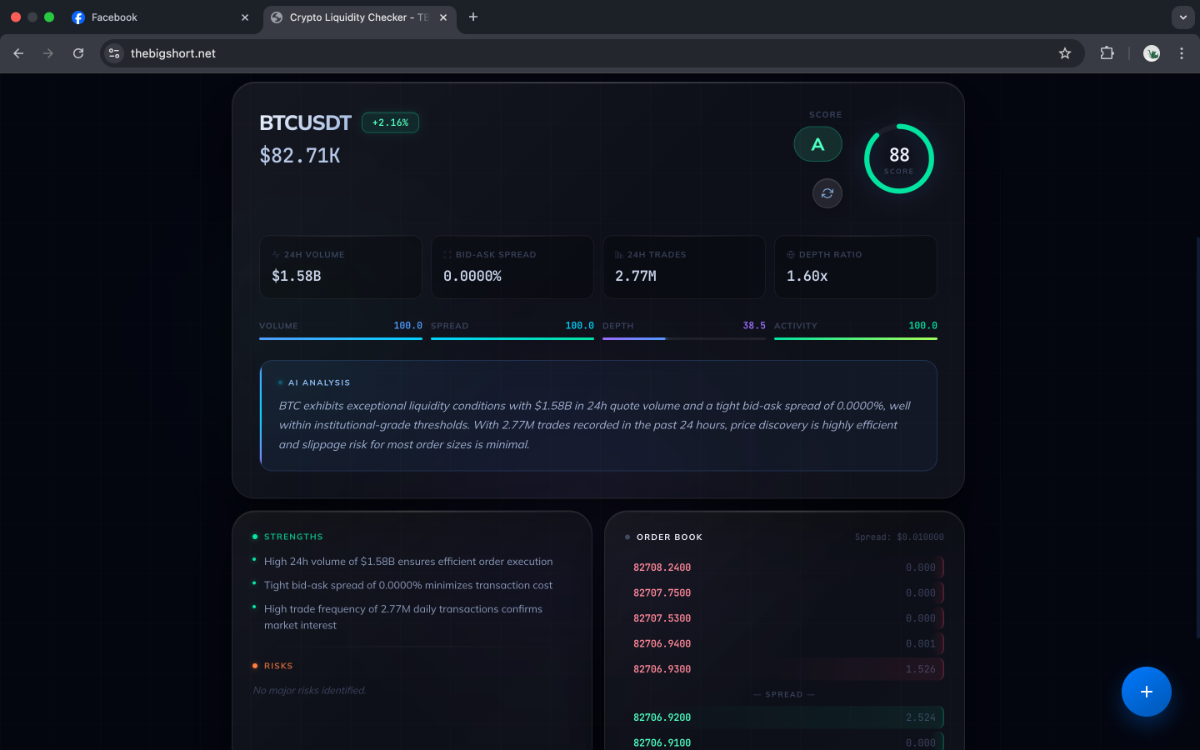Click the 24H Volume $1.58B card
The image size is (1200, 750).
[340, 267]
